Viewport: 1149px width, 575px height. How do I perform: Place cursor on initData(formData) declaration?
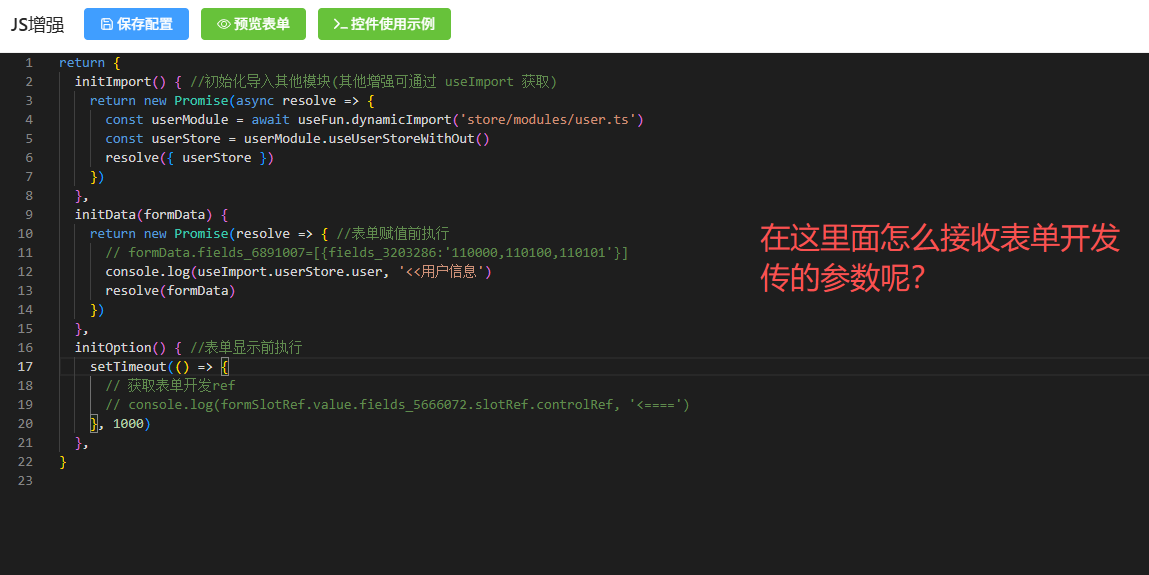coord(140,215)
